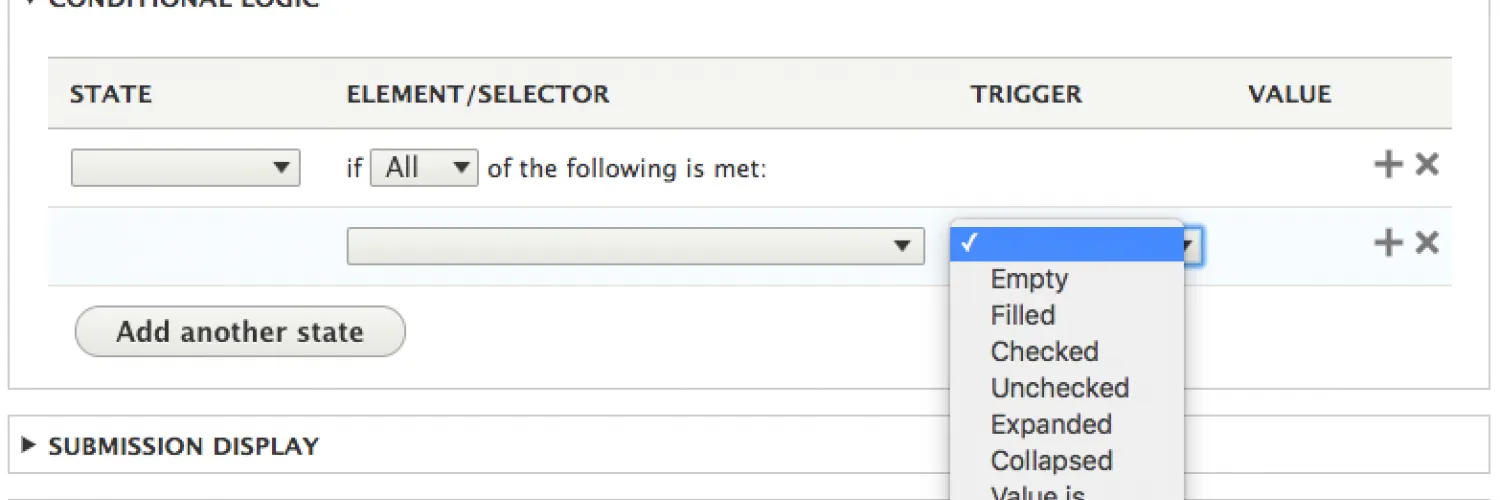Click the plus icon in the state row
Screen dimensions: 1500x500
(x=1388, y=165)
